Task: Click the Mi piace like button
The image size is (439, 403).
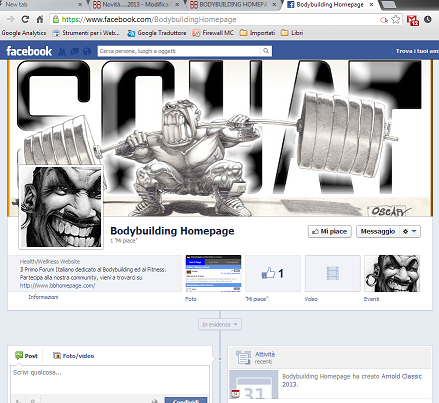Action: point(330,231)
